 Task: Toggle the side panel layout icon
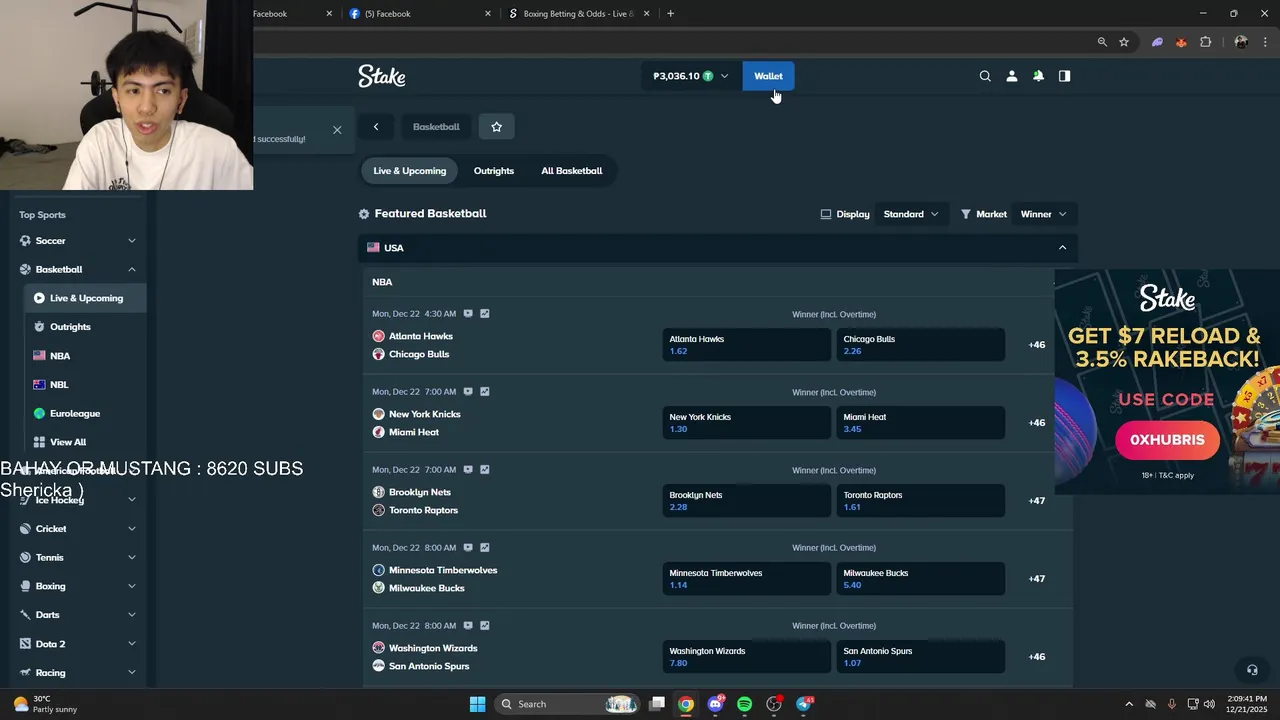pos(1064,76)
